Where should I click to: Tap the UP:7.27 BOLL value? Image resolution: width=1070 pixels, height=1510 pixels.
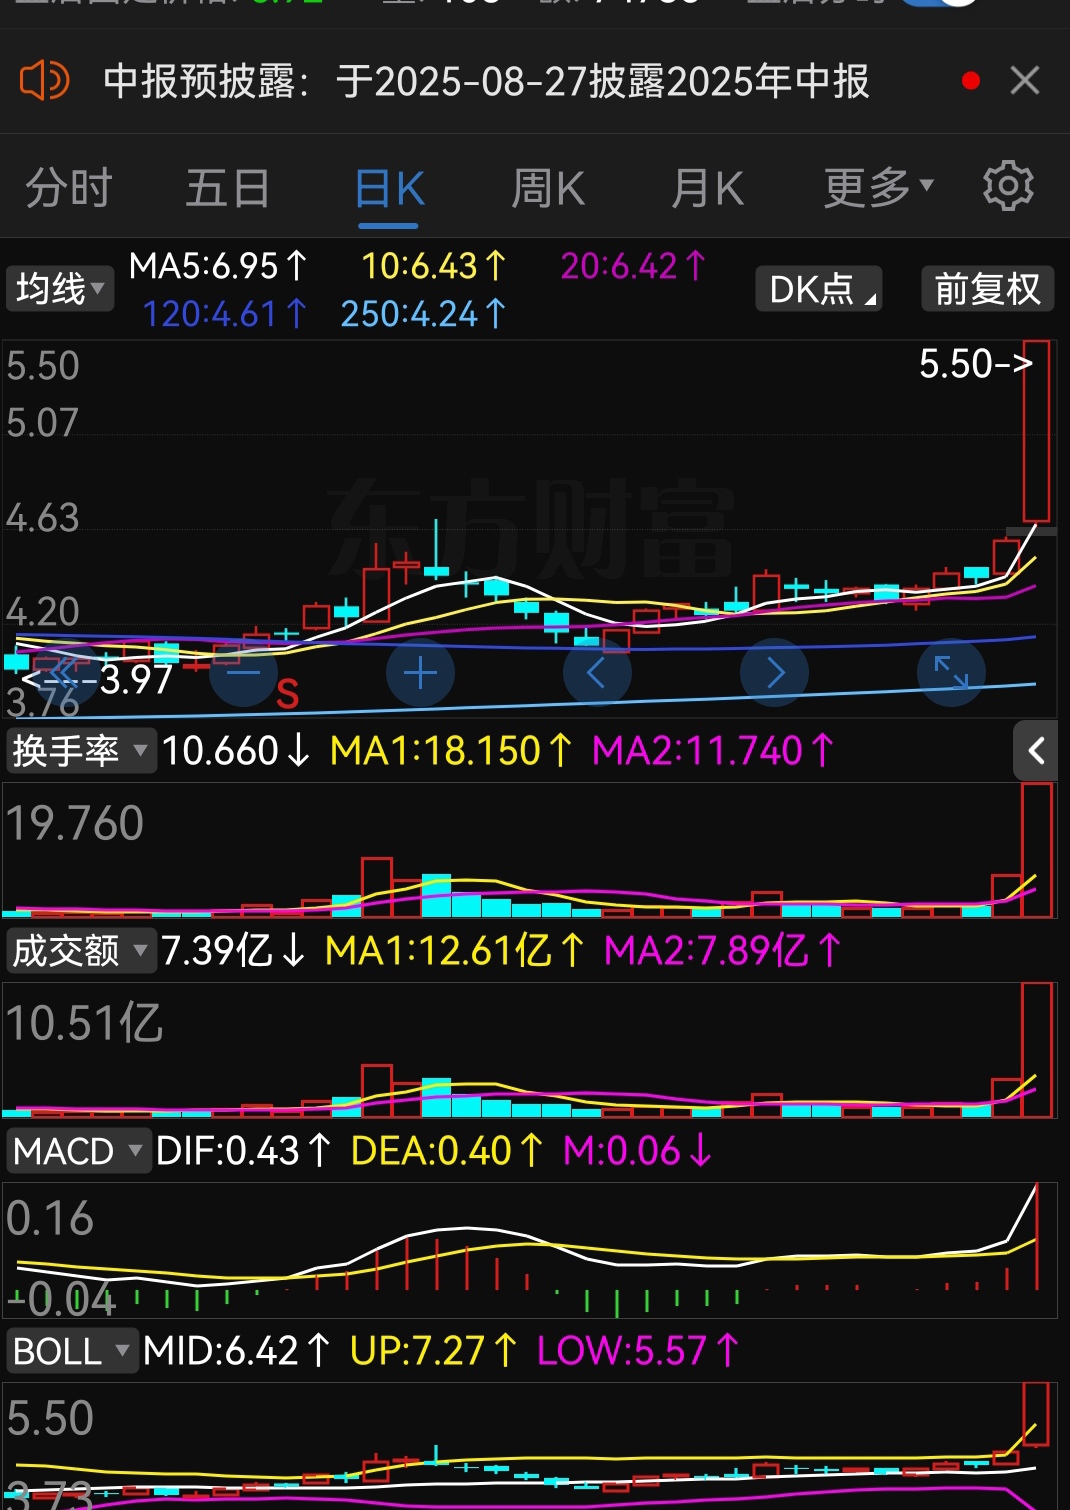433,1351
